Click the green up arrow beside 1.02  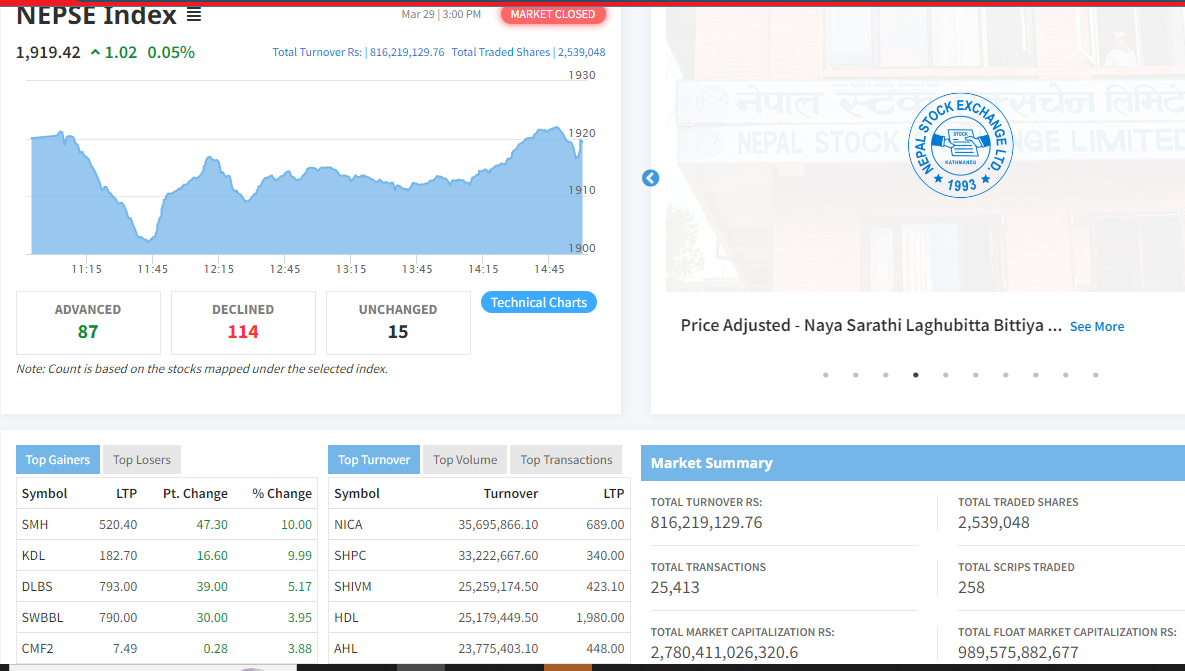[95, 52]
